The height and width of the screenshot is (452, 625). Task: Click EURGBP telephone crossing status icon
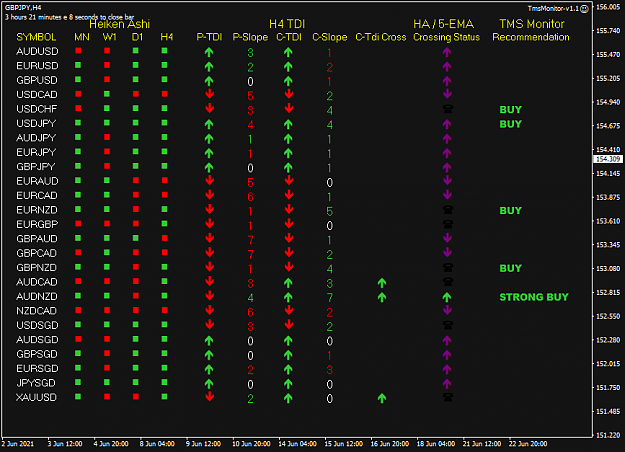(x=448, y=224)
